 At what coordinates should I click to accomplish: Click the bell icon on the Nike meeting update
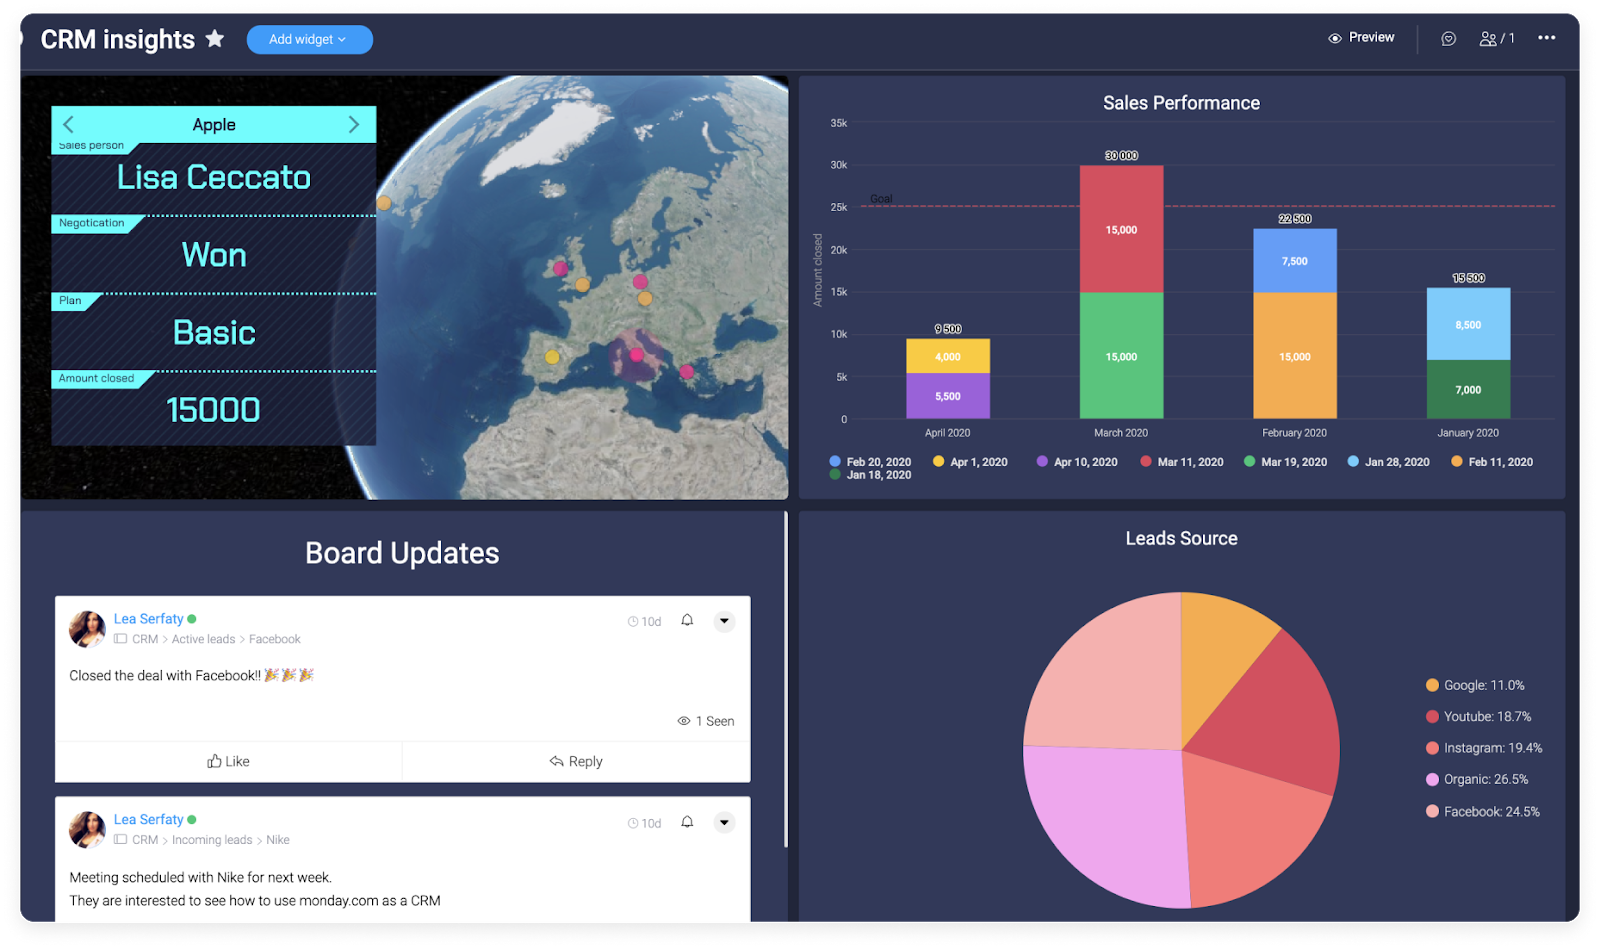[x=687, y=821]
